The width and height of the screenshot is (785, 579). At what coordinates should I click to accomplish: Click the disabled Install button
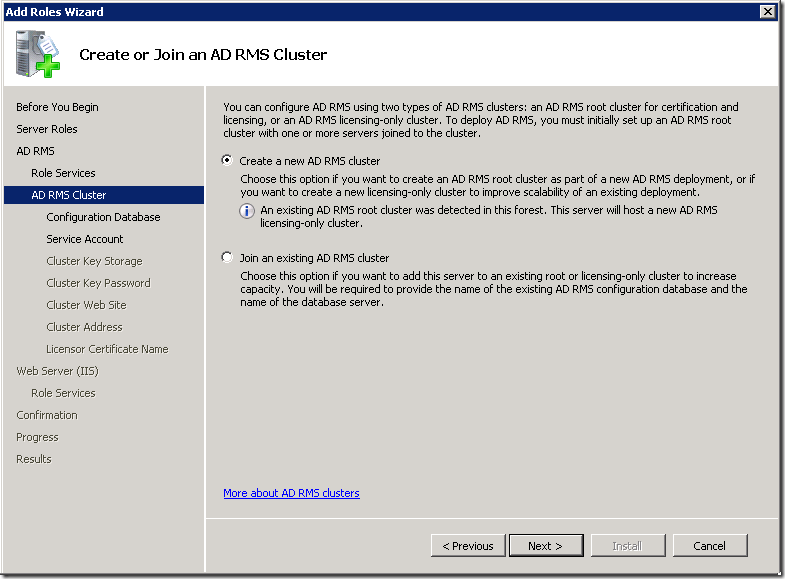point(628,545)
